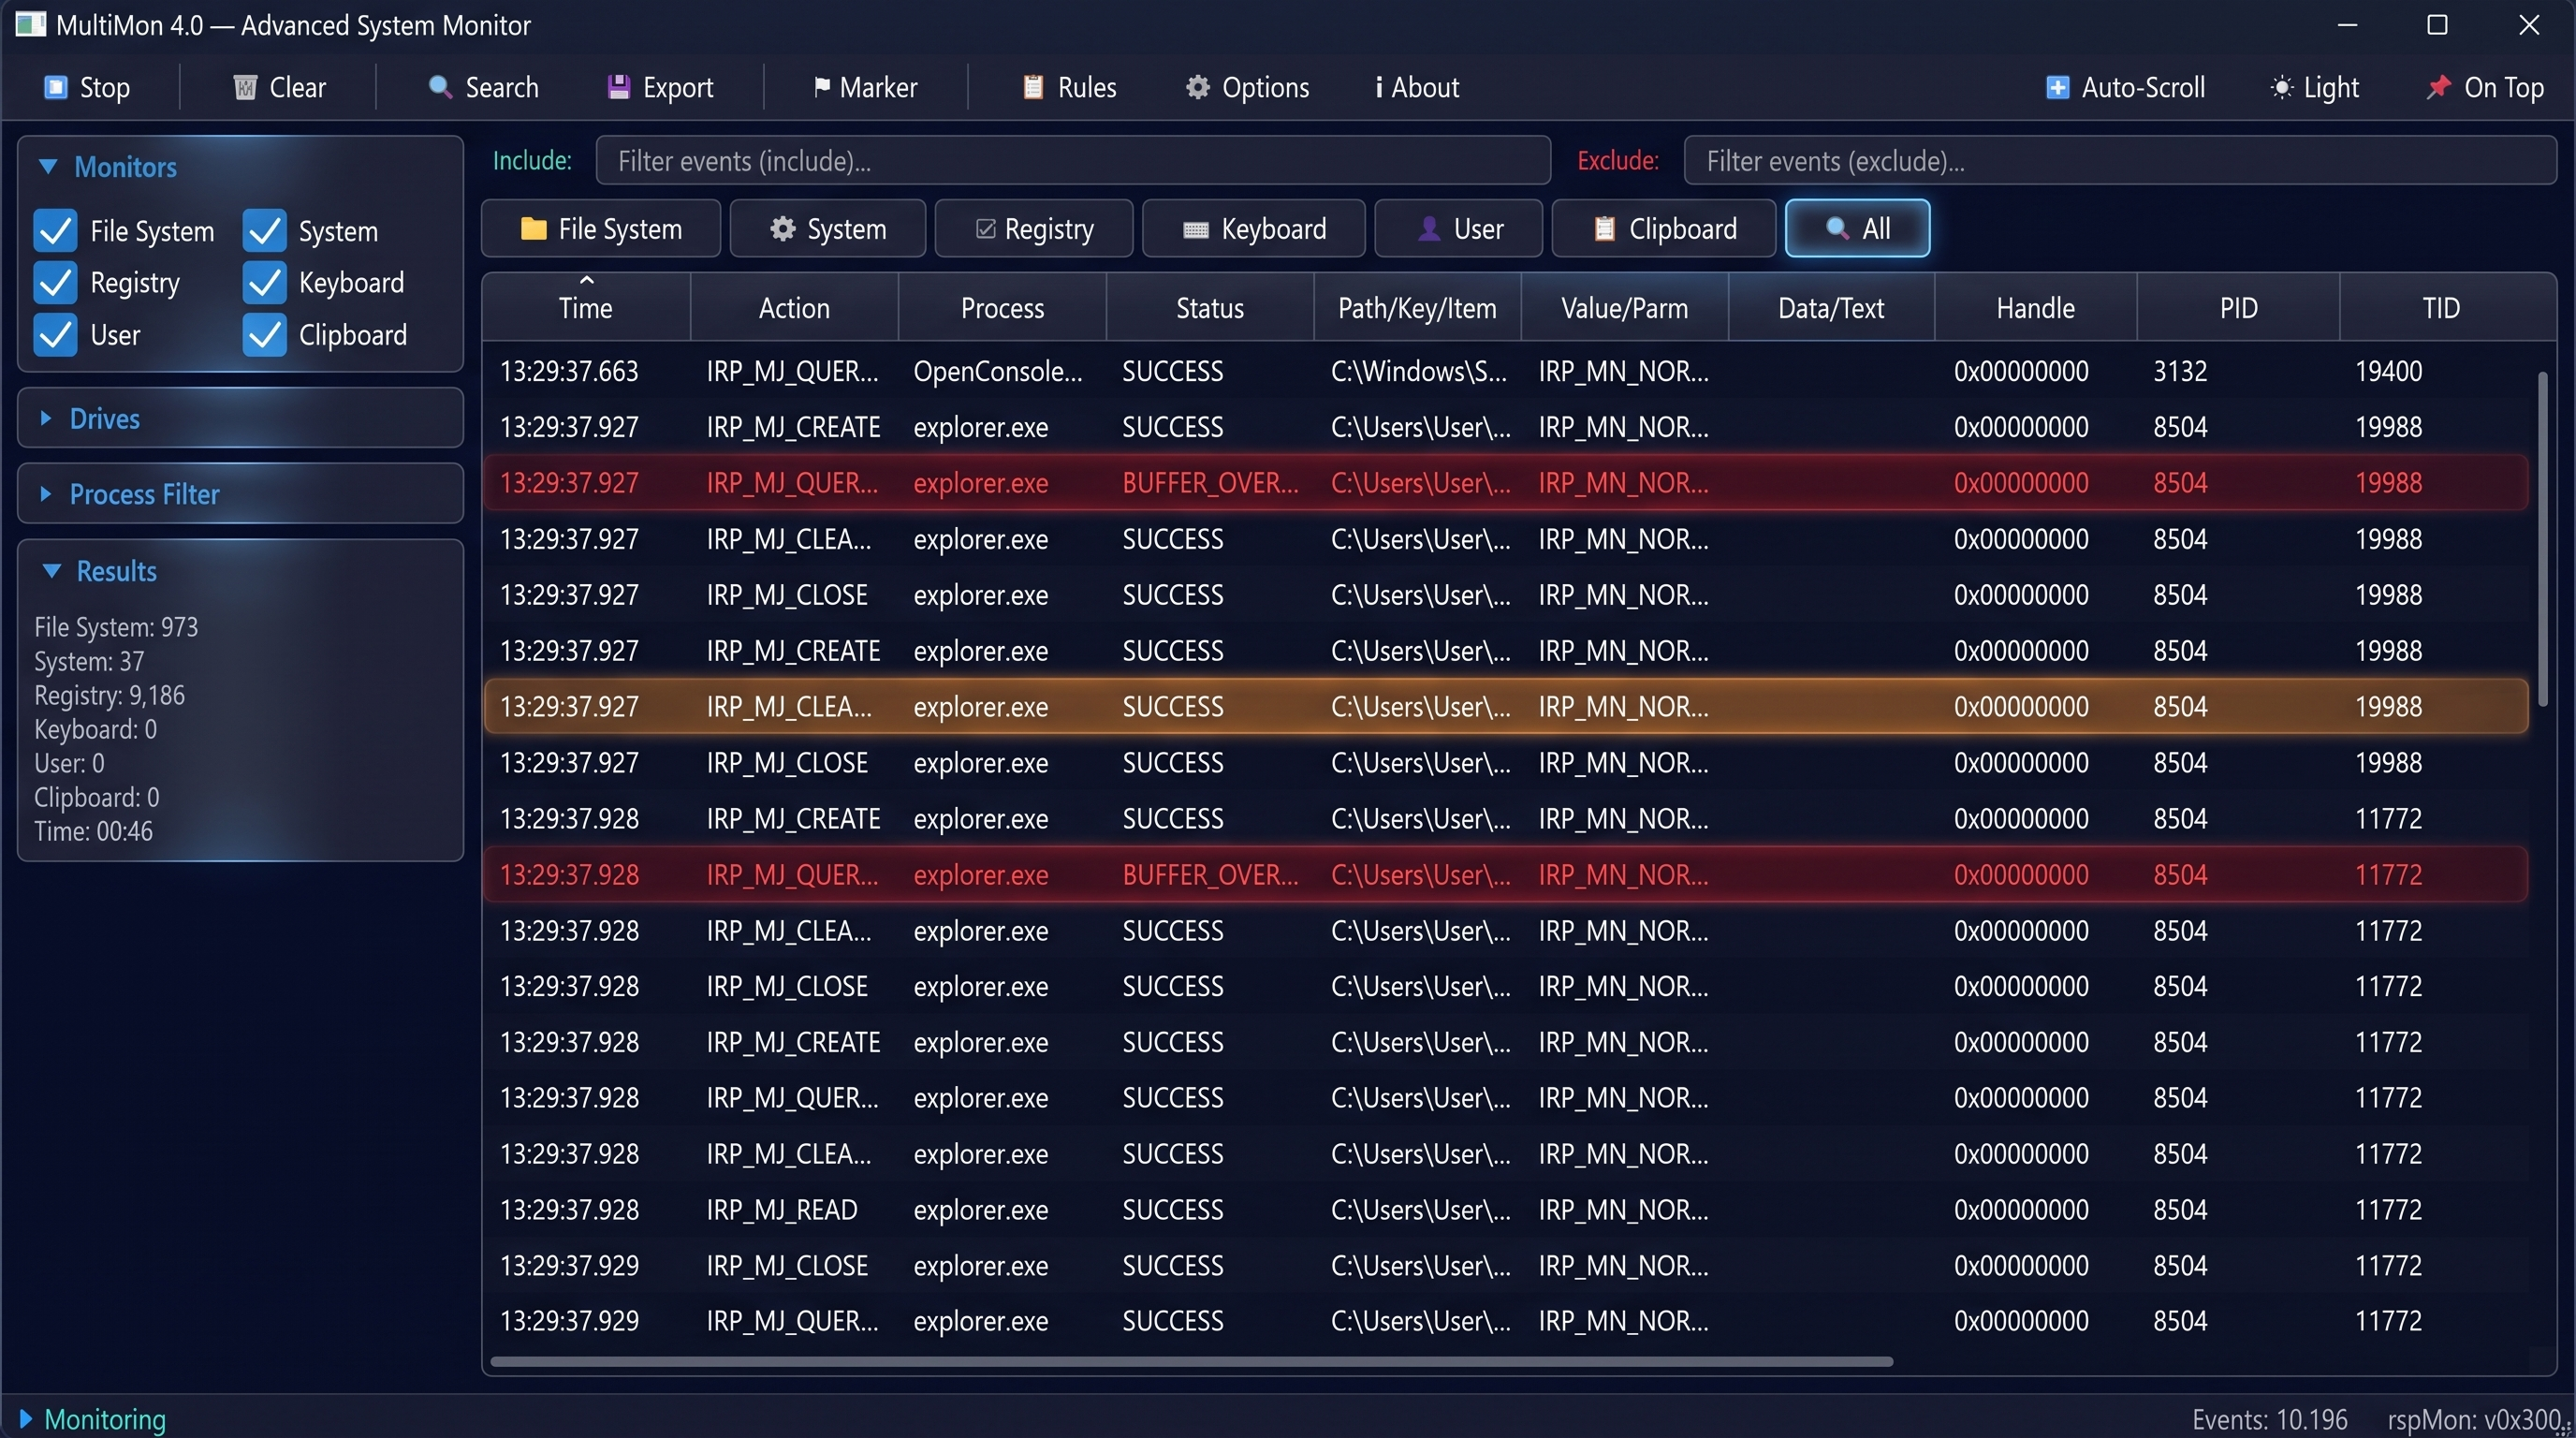Click the Status column header

pyautogui.click(x=1210, y=307)
